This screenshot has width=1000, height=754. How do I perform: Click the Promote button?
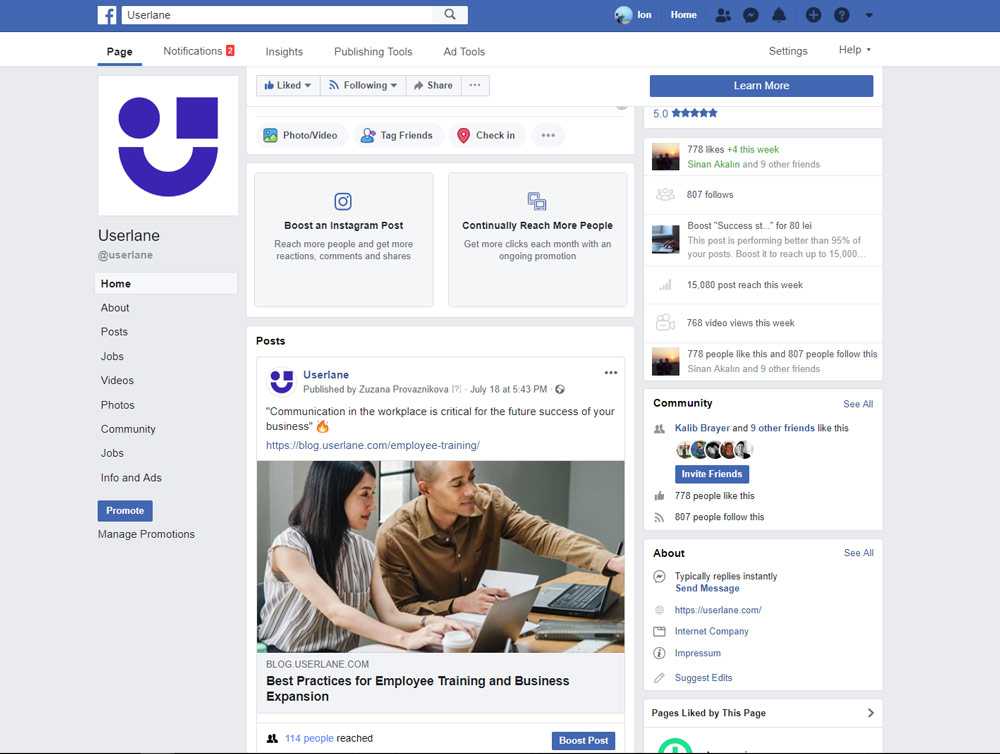[x=125, y=510]
